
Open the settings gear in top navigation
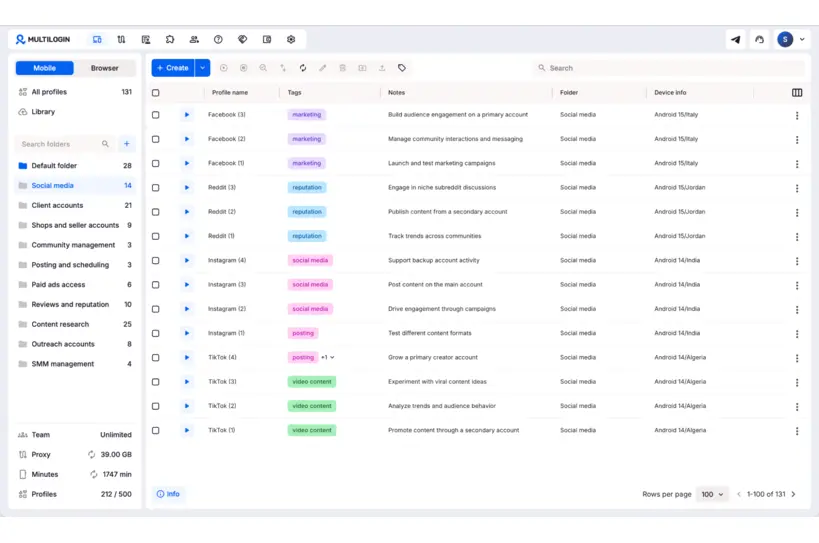(x=291, y=40)
